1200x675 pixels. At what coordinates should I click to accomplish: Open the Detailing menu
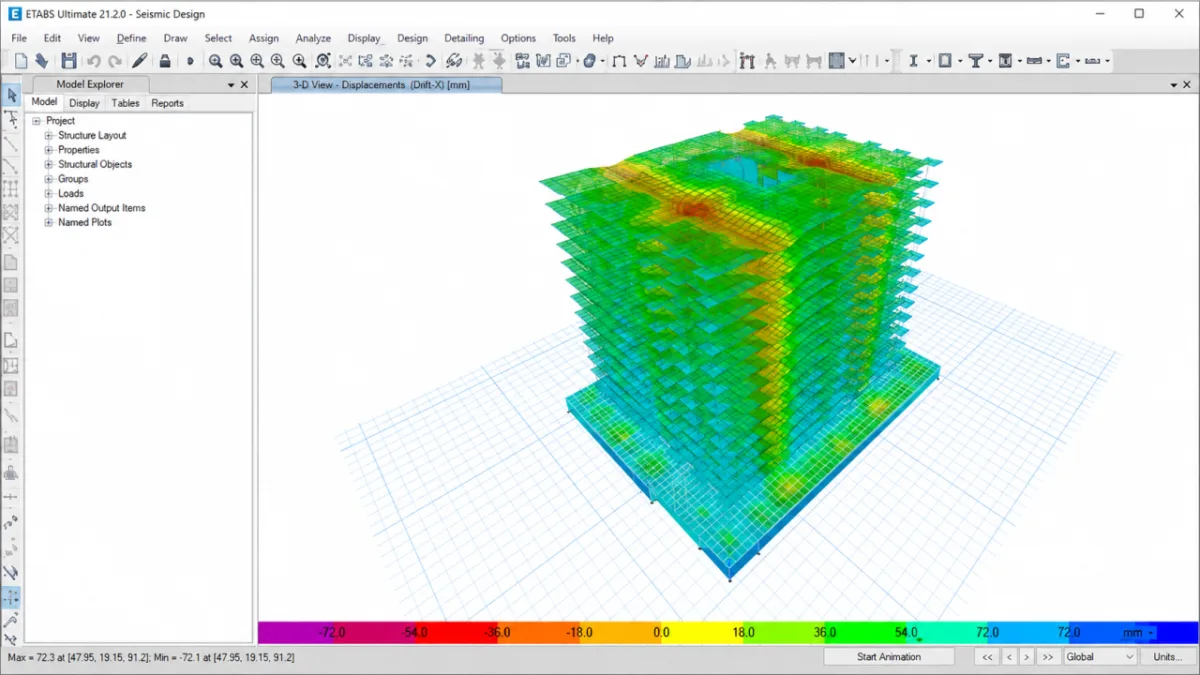tap(464, 38)
